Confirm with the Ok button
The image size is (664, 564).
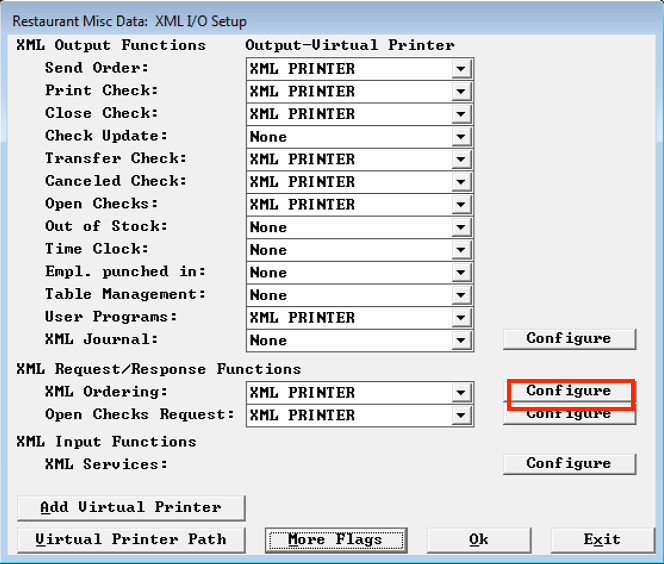(x=479, y=540)
